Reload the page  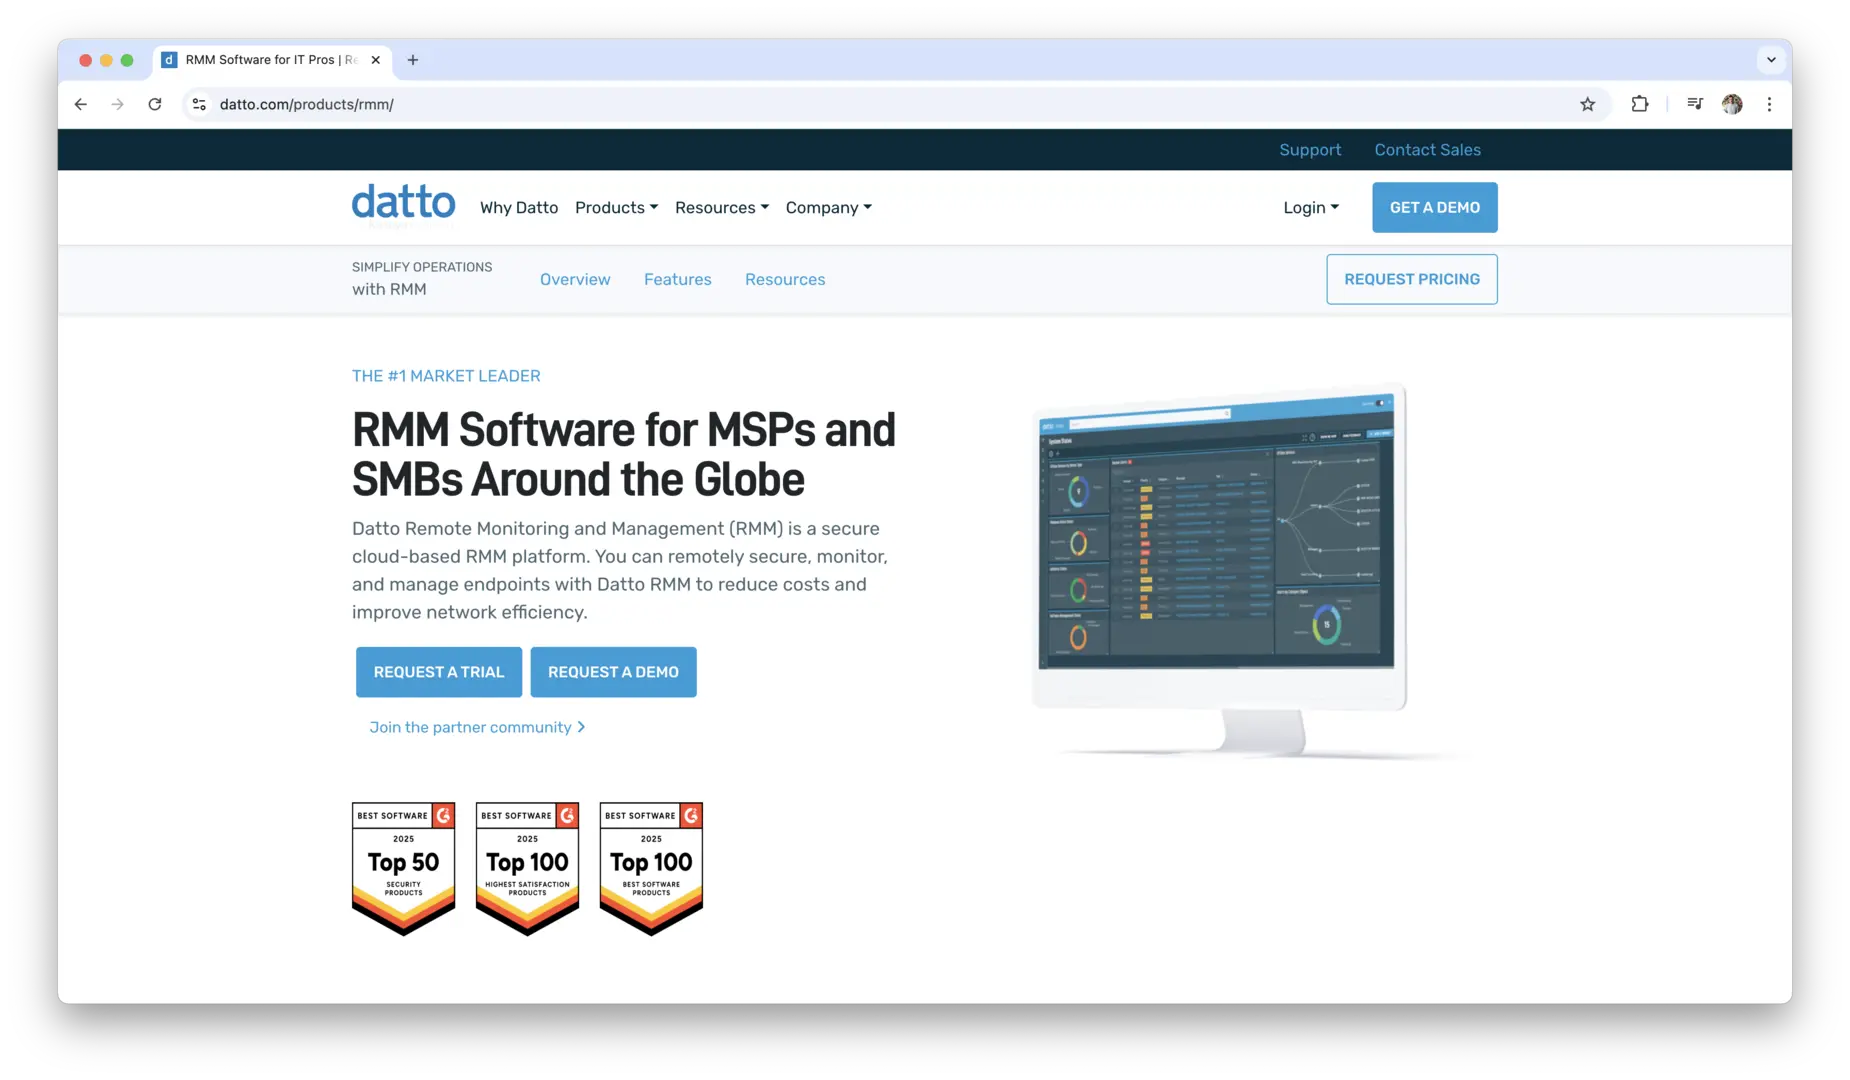coord(155,104)
